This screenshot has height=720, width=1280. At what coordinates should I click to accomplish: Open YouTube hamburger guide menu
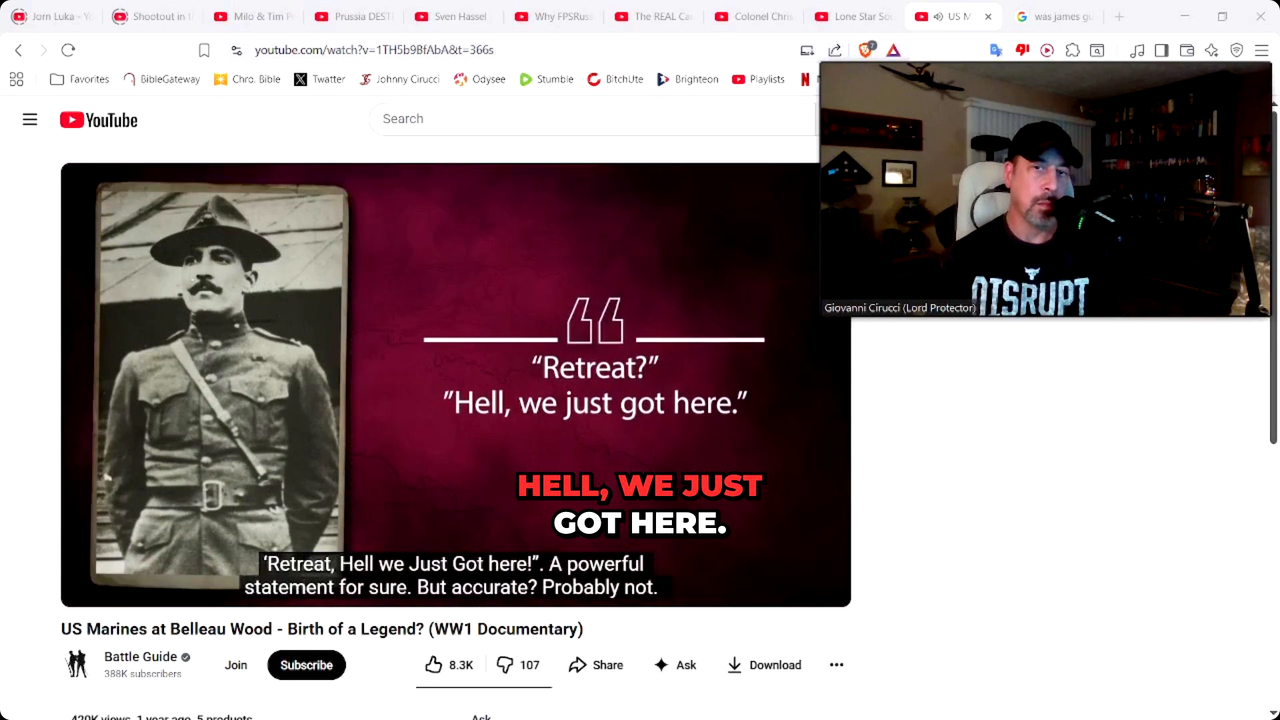30,120
